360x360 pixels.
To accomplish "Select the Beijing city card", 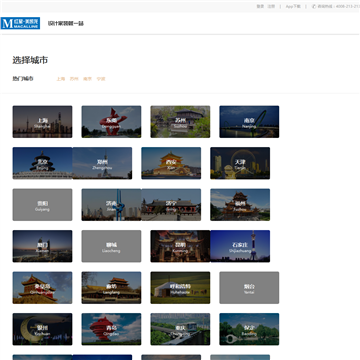I will 42,163.
